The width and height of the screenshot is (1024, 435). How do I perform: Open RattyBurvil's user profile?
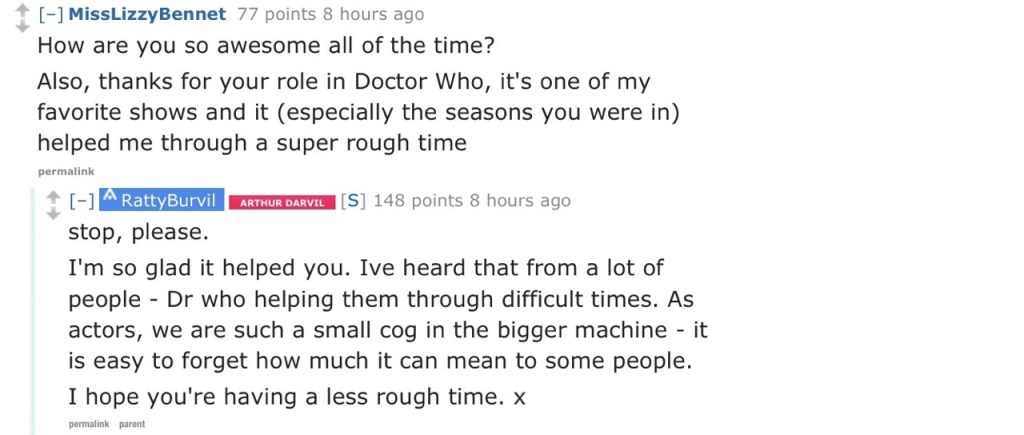pos(170,200)
